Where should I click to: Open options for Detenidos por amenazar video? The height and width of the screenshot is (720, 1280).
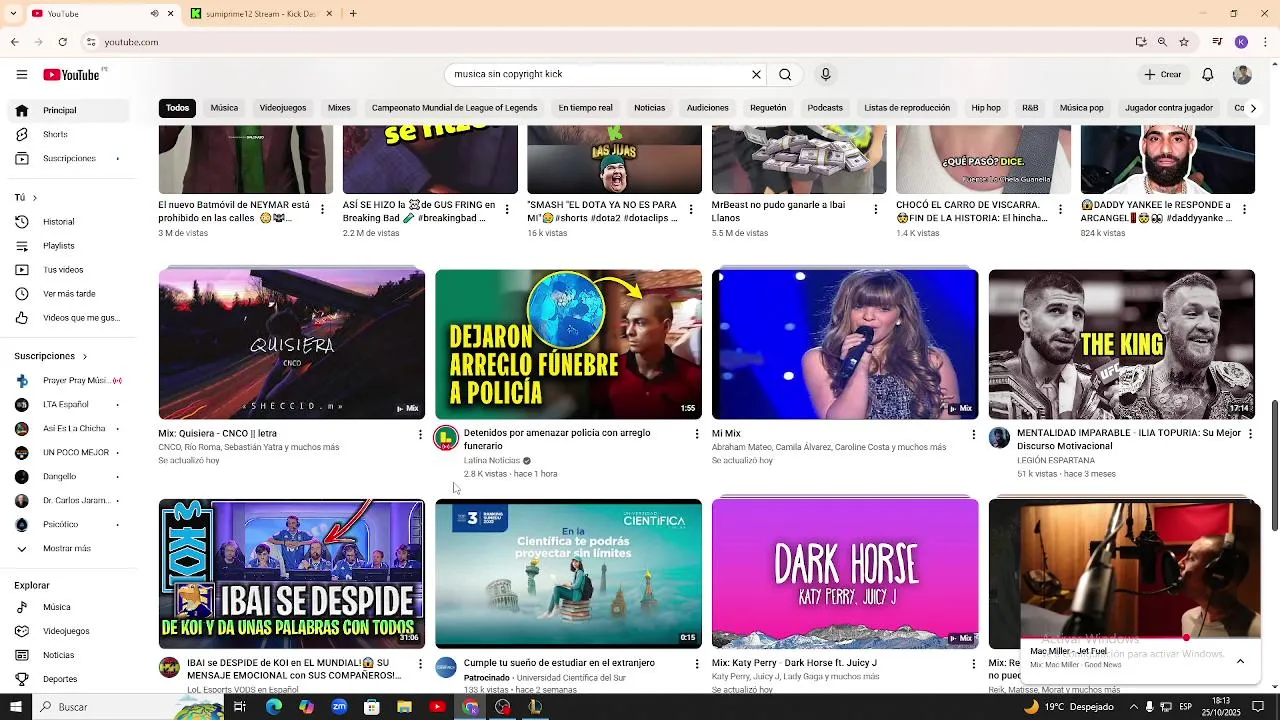[697, 434]
